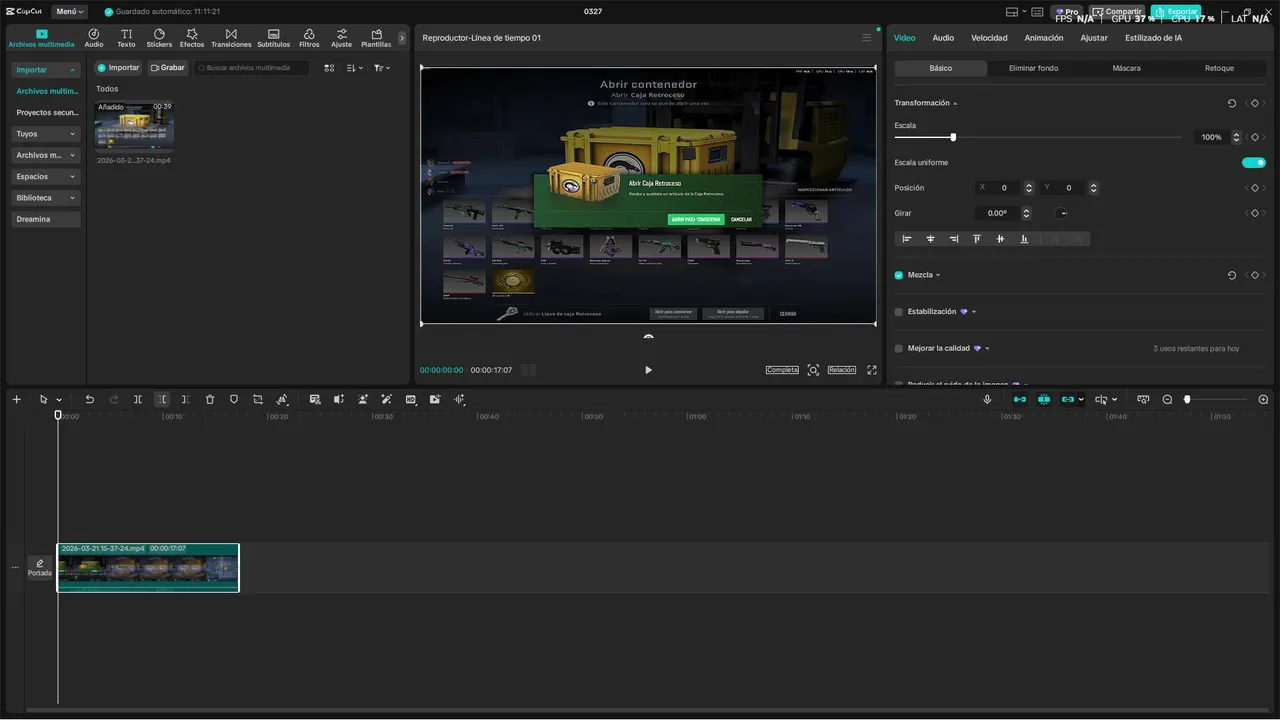The width and height of the screenshot is (1280, 720).
Task: Click the Importar button in media panel
Action: (118, 68)
